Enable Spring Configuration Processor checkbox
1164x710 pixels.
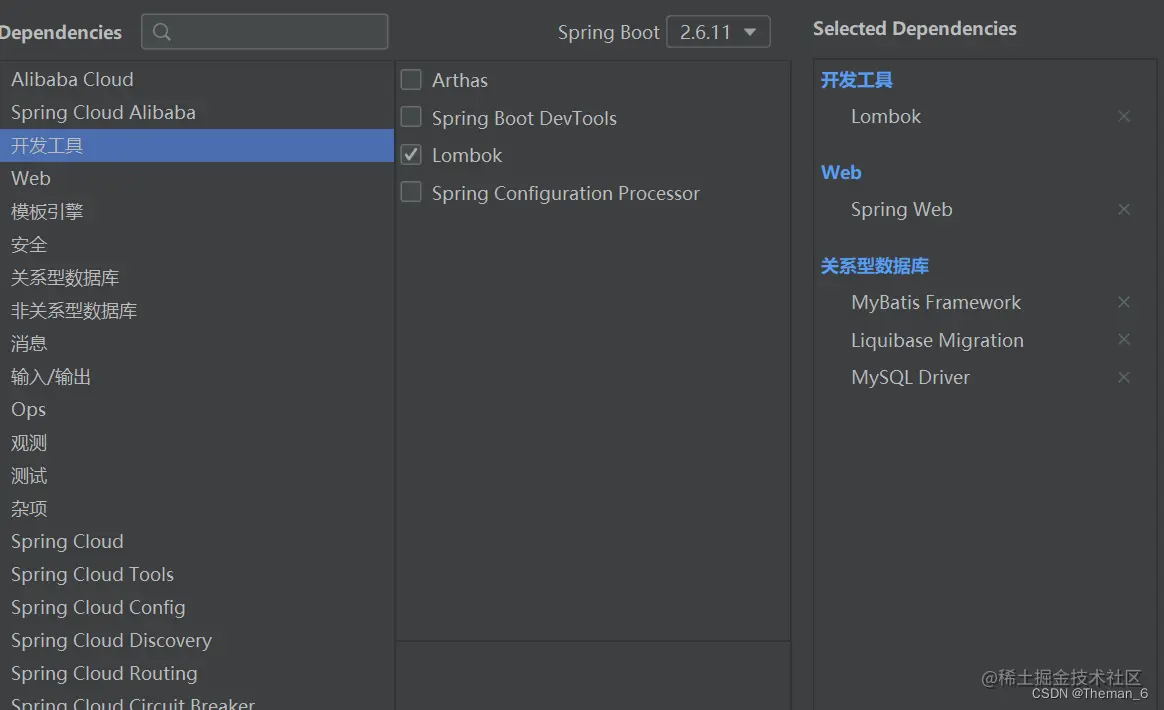[x=411, y=192]
